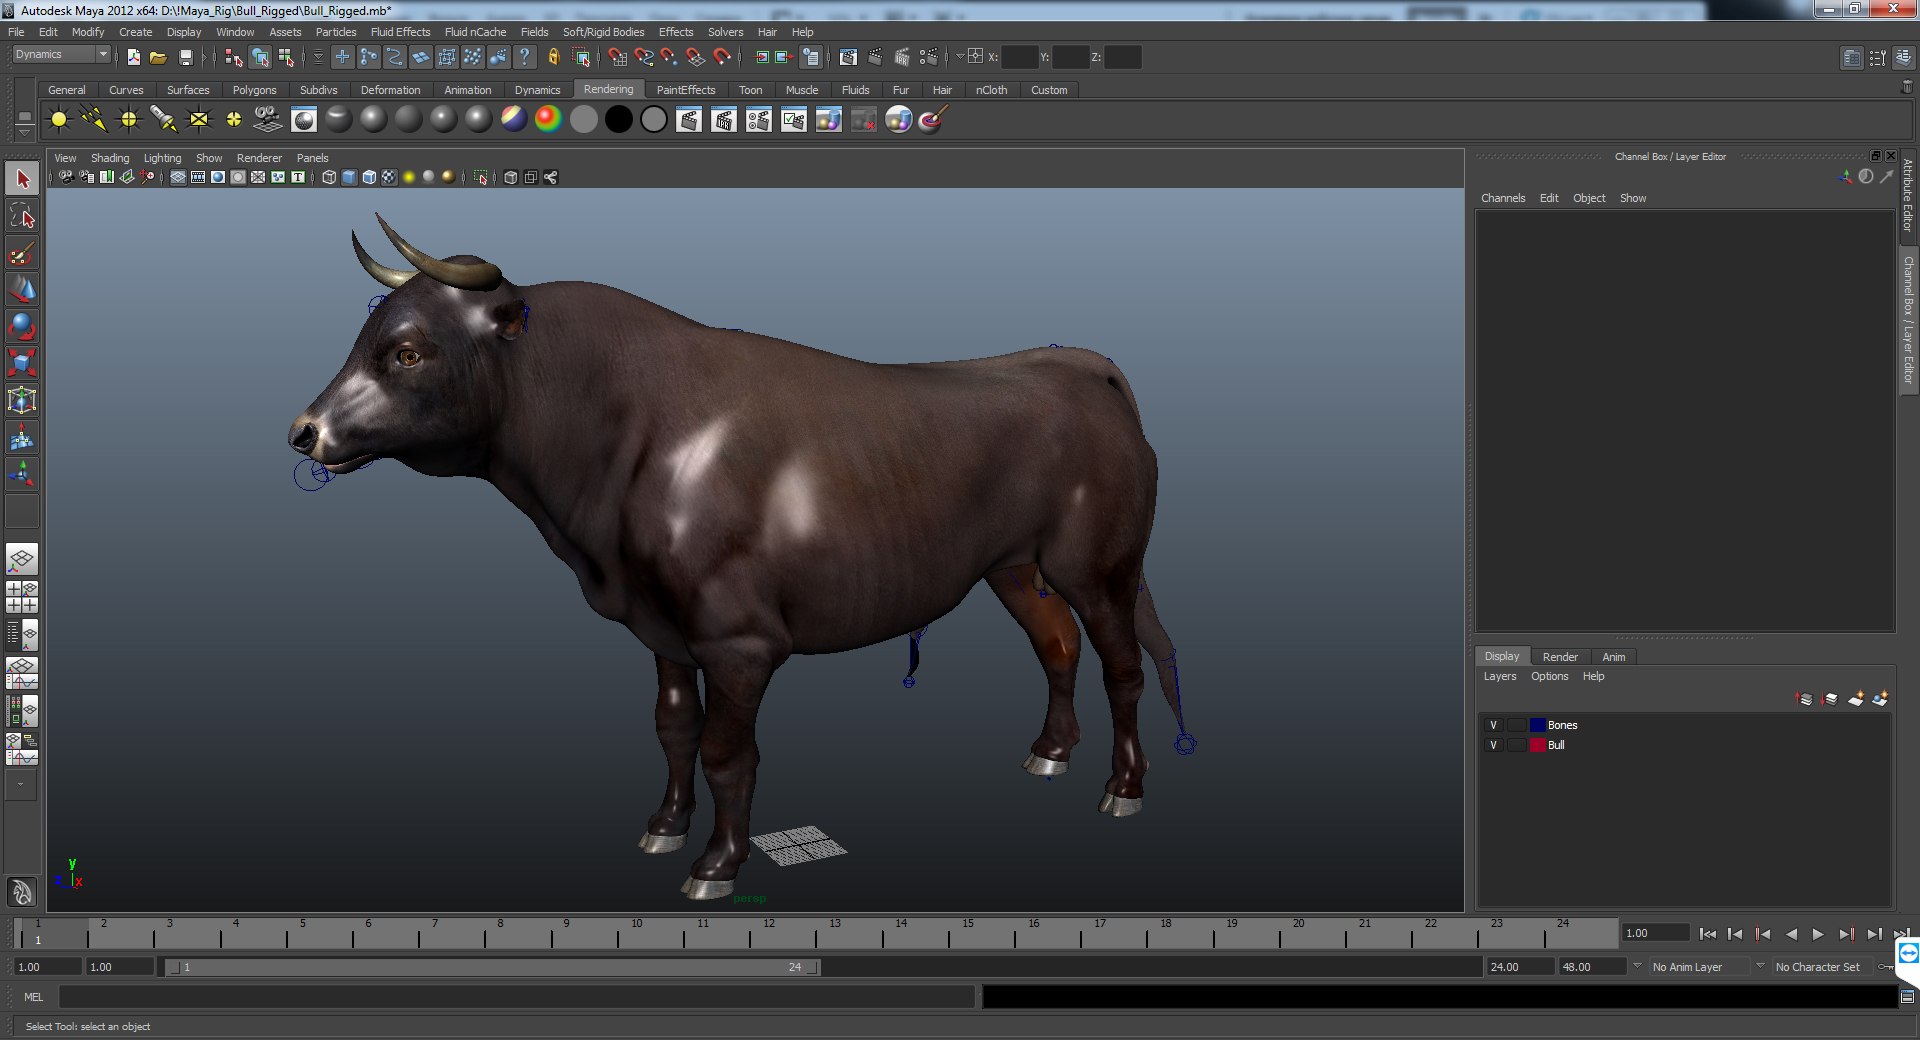Save the scene with floppy icon
Image resolution: width=1920 pixels, height=1040 pixels.
[x=185, y=57]
